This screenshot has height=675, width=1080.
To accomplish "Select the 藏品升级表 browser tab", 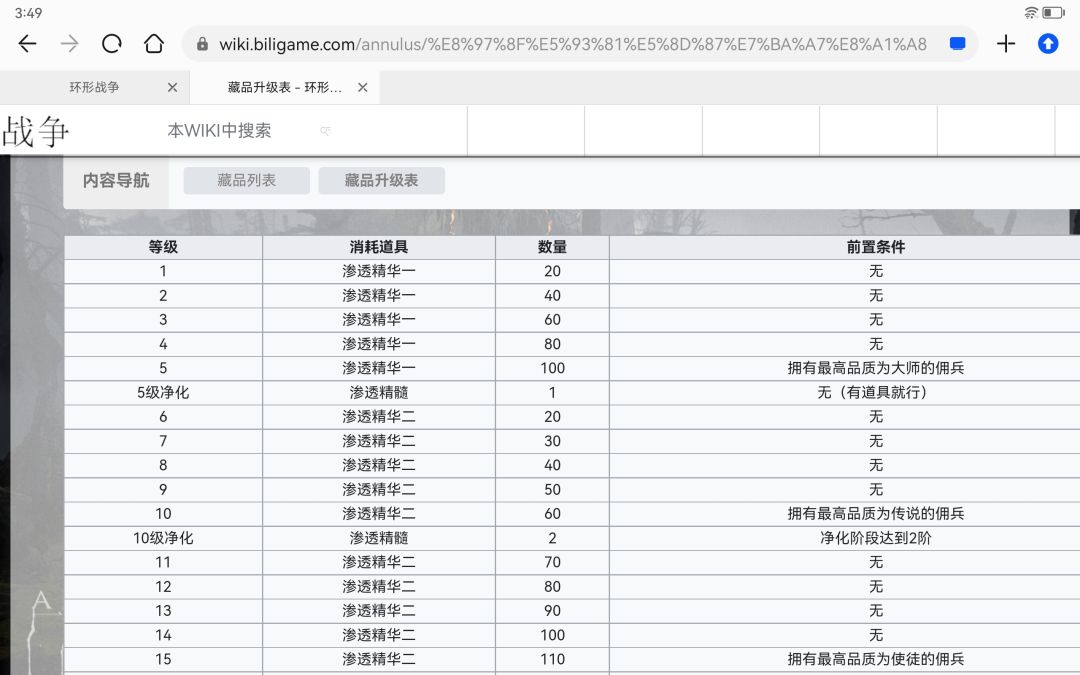I will click(284, 87).
